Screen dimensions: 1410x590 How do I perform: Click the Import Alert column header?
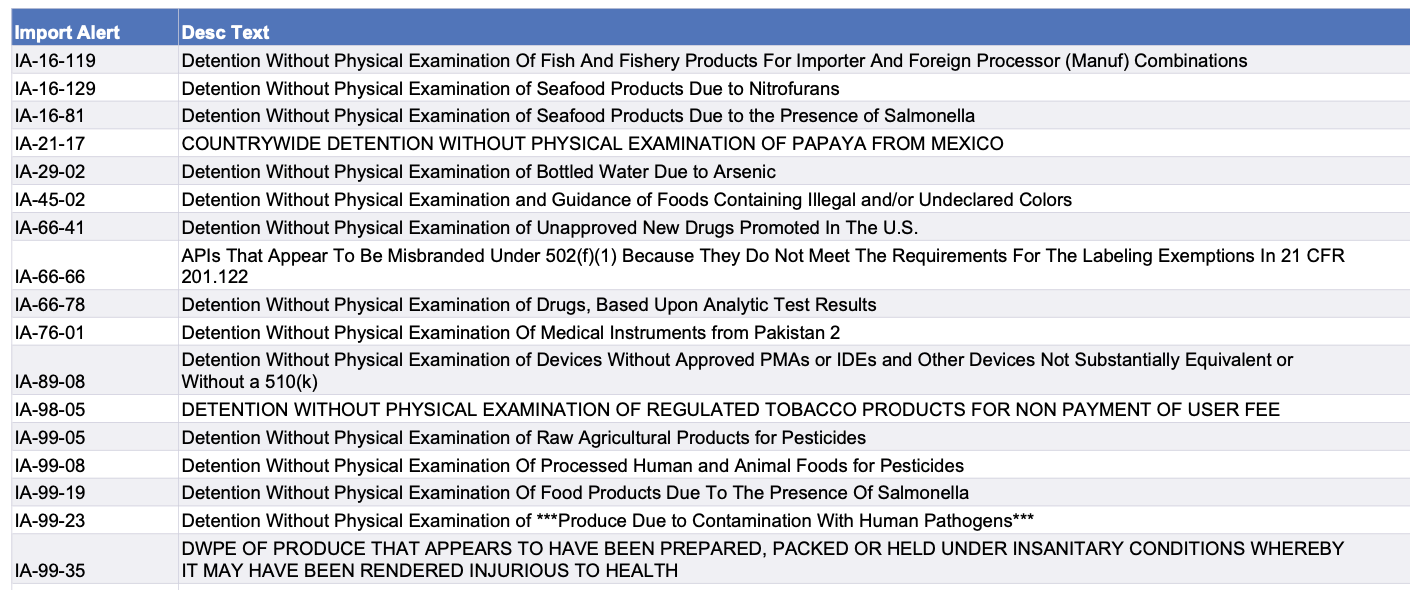tap(67, 32)
